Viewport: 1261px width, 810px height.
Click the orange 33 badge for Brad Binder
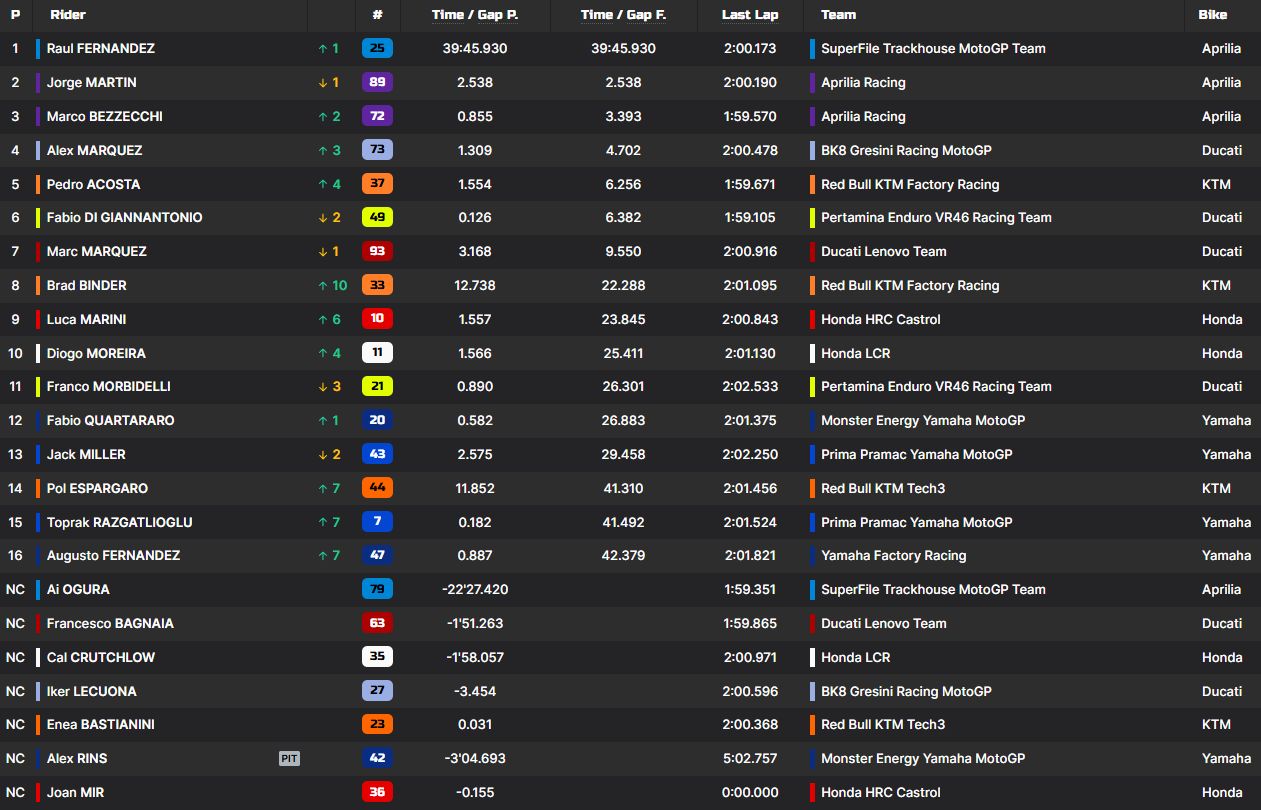pyautogui.click(x=377, y=285)
